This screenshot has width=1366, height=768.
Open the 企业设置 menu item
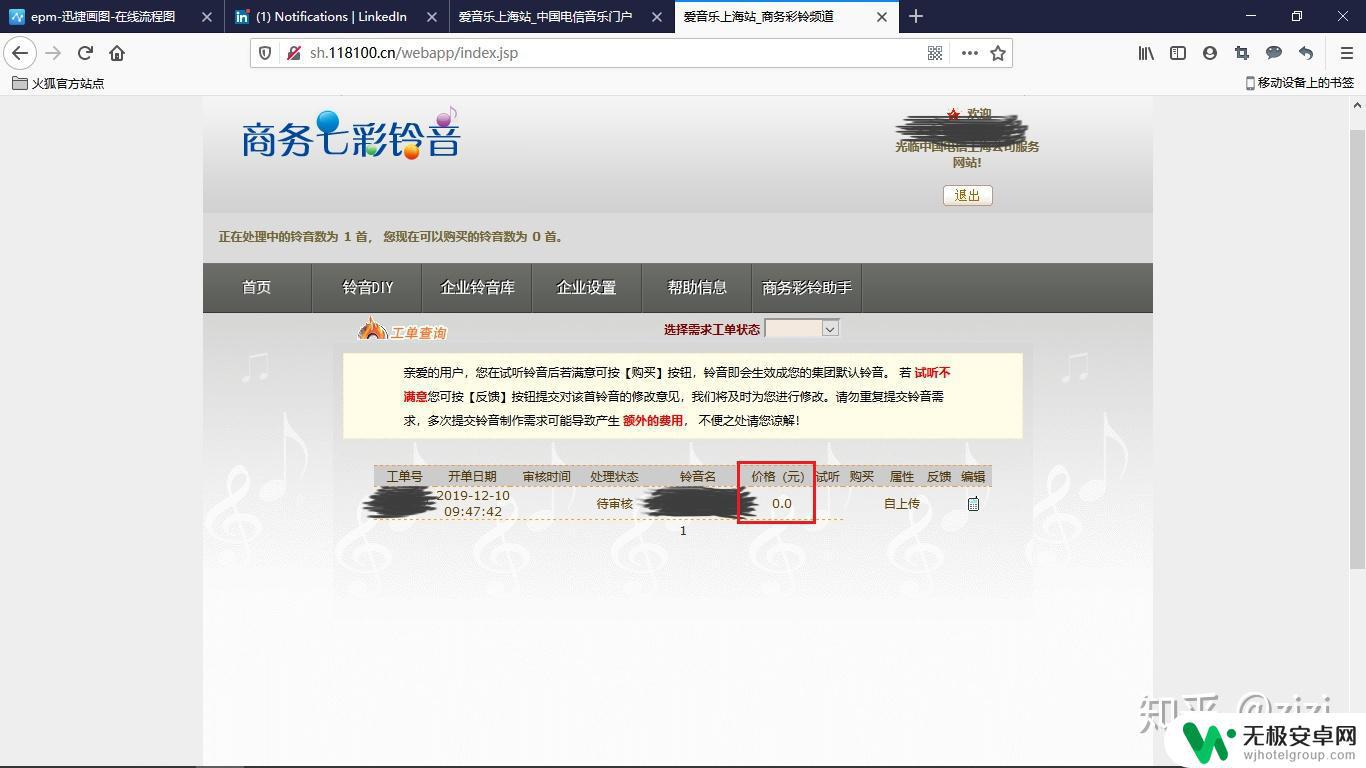pyautogui.click(x=587, y=288)
